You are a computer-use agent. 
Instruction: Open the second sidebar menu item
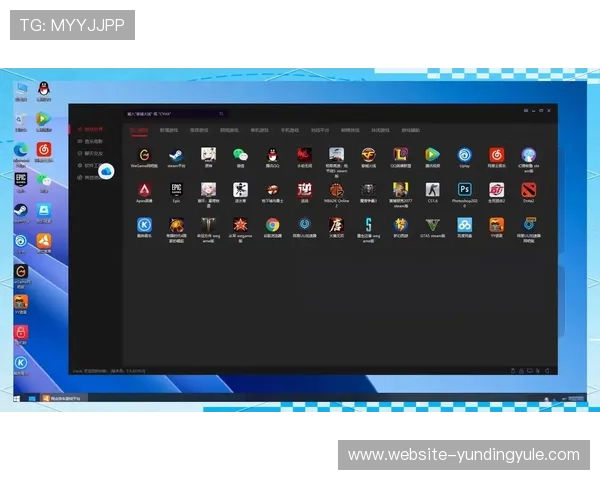(92, 142)
